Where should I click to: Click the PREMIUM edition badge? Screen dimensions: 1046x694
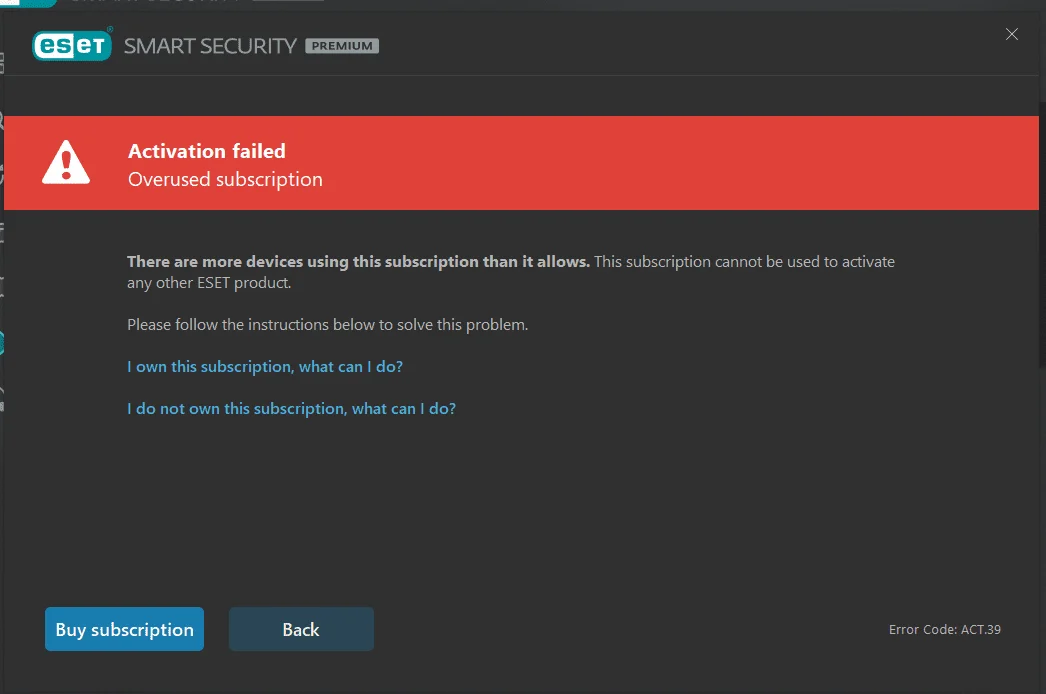coord(342,46)
